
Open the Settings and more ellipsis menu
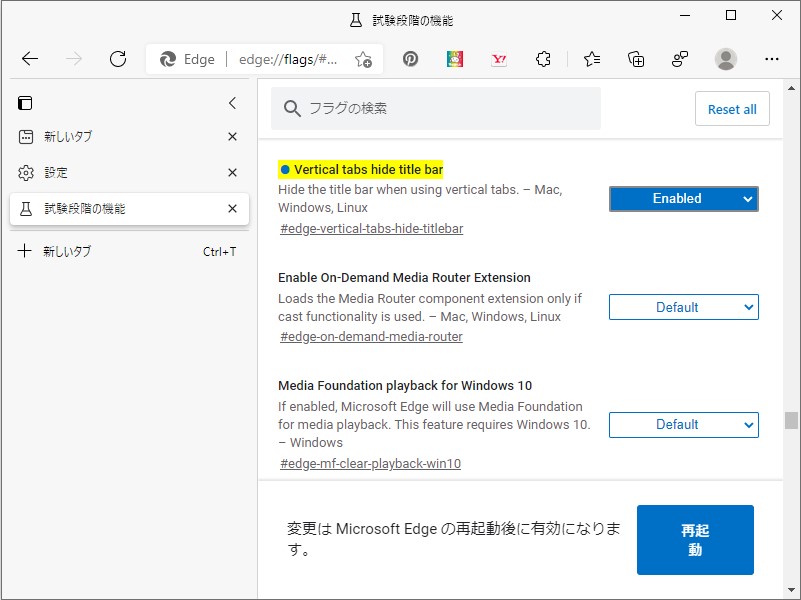771,59
